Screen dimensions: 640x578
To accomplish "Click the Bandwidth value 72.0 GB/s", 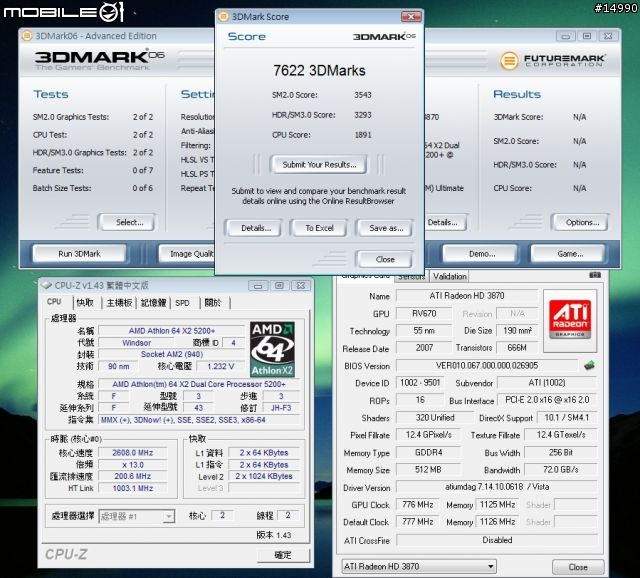I will (560, 469).
